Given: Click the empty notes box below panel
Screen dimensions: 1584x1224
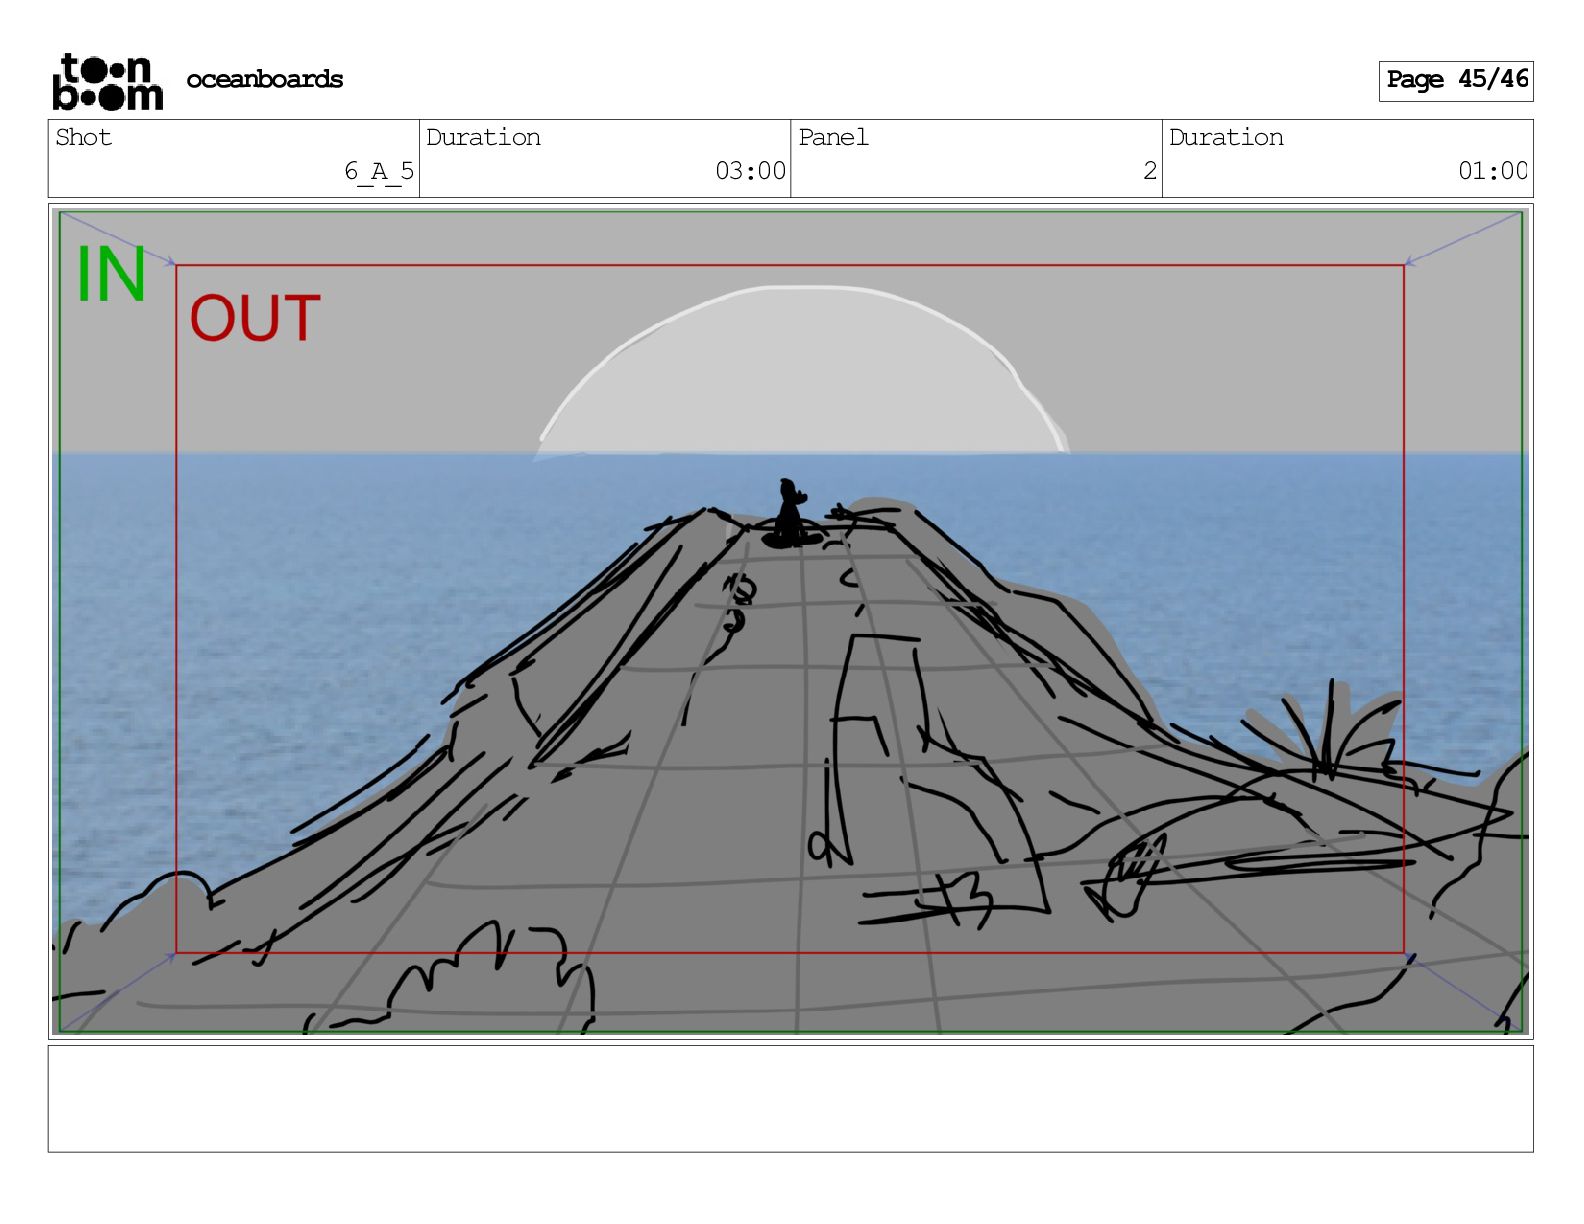Looking at the screenshot, I should tap(790, 1099).
